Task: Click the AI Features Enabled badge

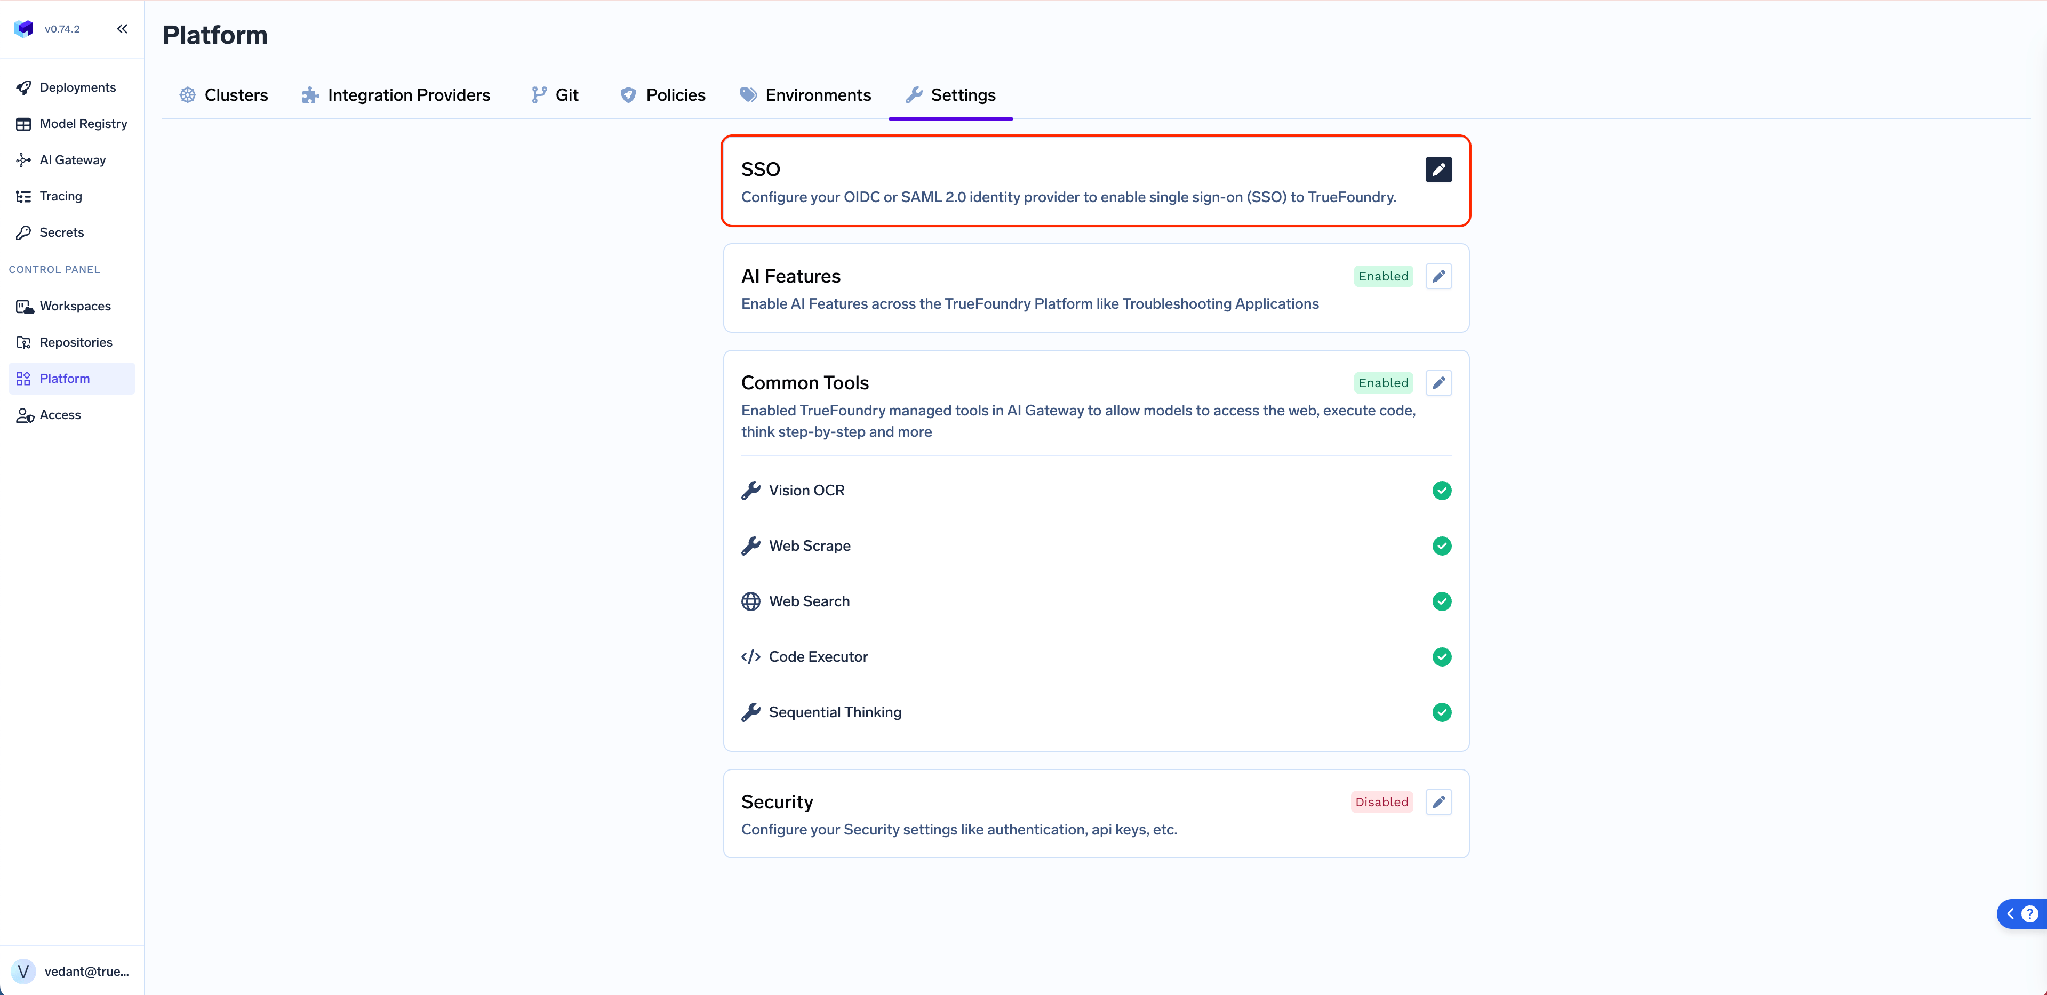Action: click(1383, 277)
